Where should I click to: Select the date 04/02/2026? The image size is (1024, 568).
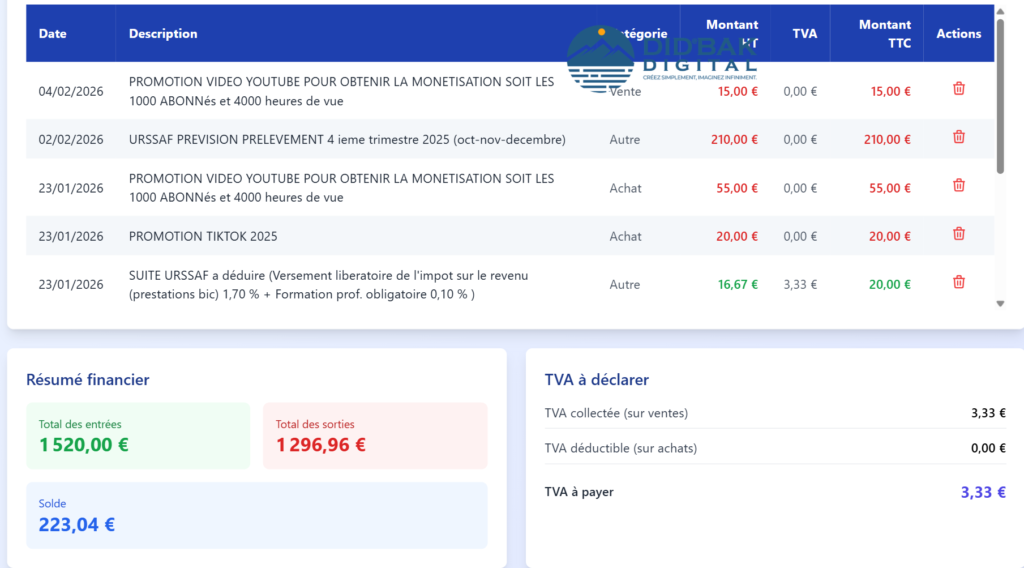click(x=71, y=91)
